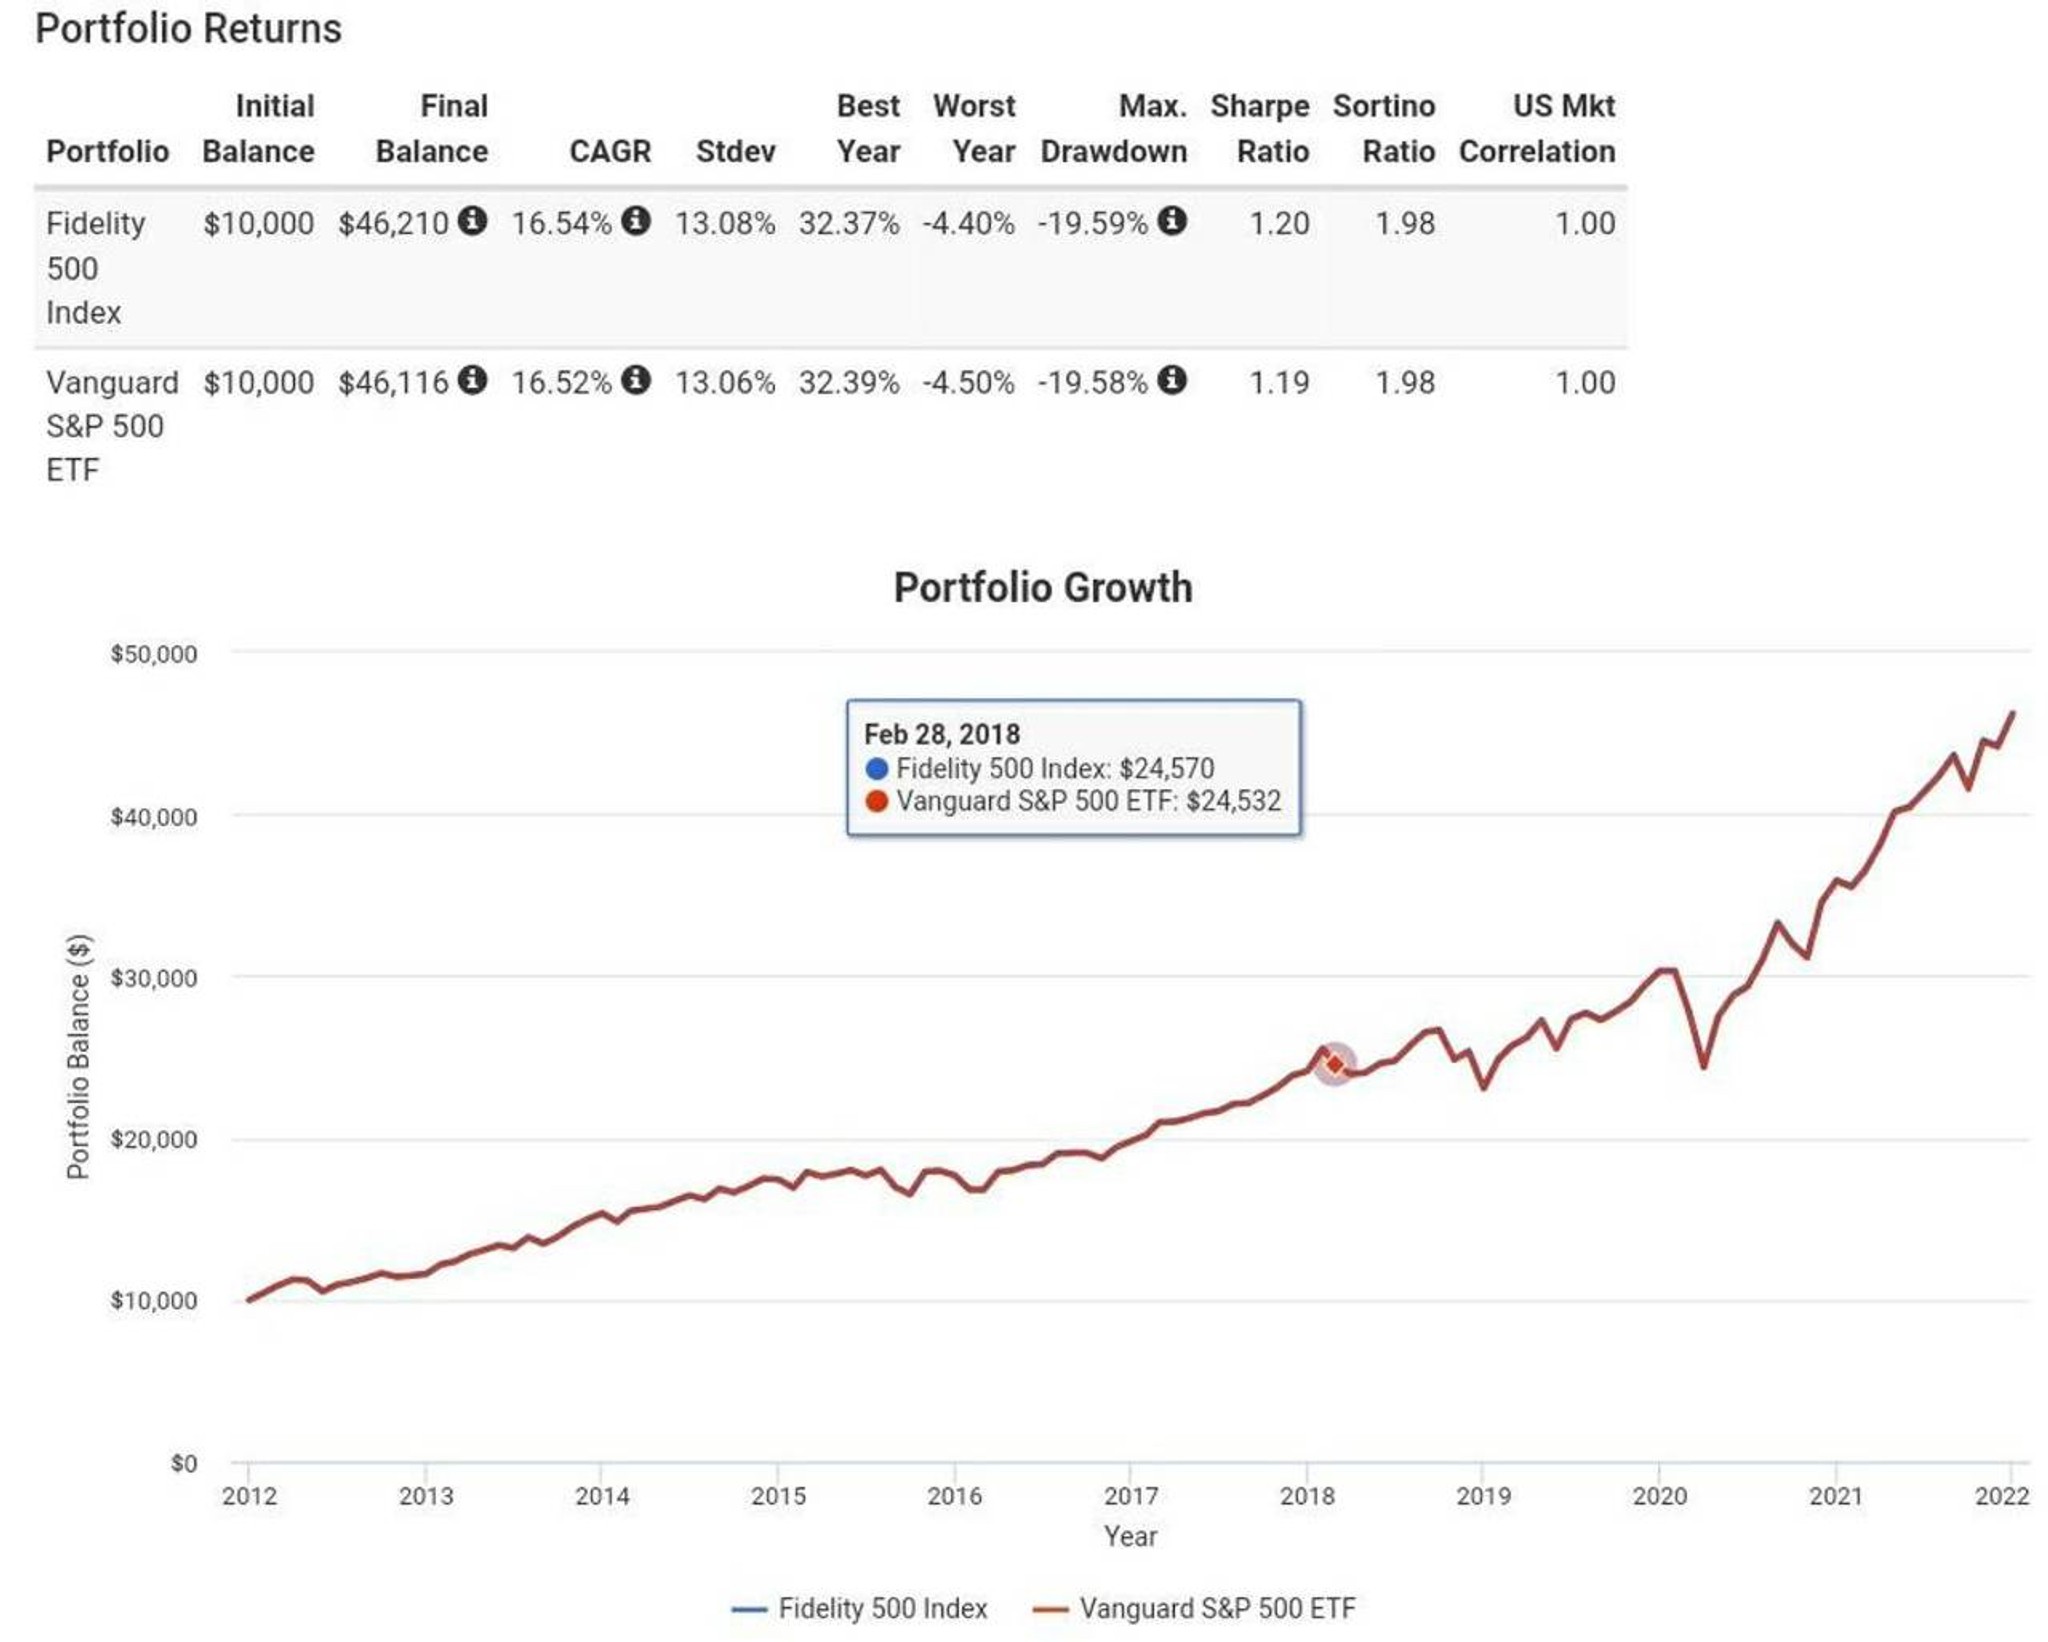Click the red Vanguard dot in tooltip
Viewport: 2048px width, 1642px height.
pos(876,801)
